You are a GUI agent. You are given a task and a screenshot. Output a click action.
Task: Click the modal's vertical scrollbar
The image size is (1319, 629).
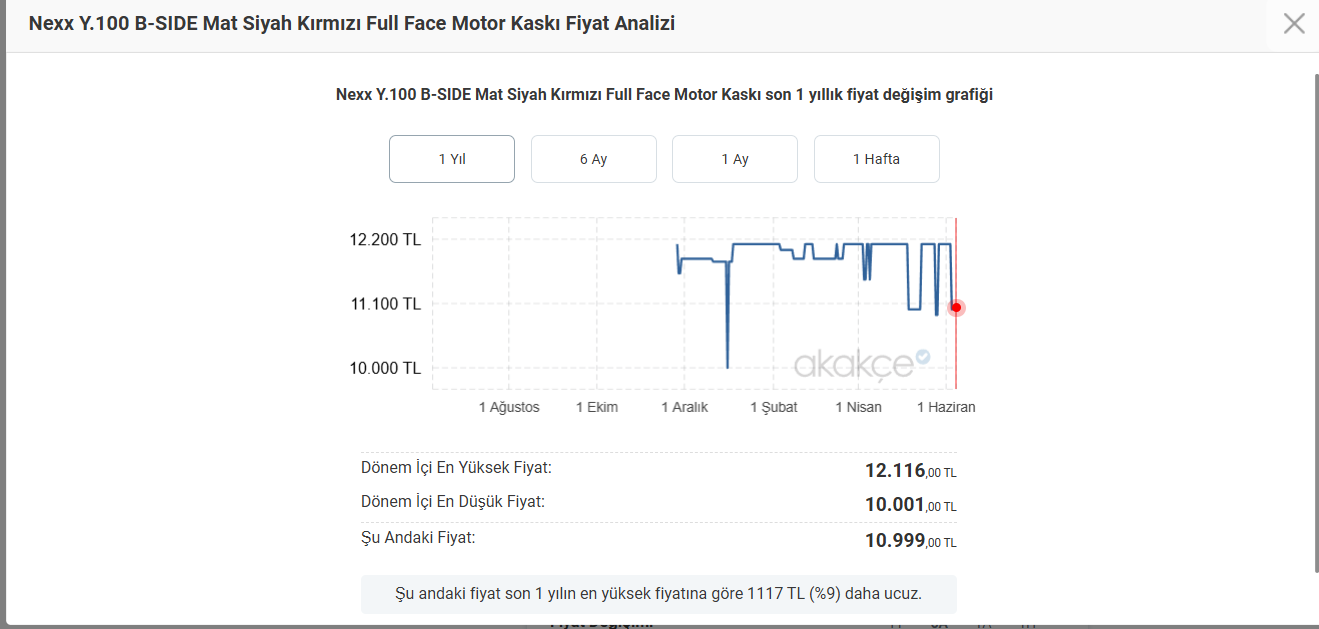click(1314, 320)
